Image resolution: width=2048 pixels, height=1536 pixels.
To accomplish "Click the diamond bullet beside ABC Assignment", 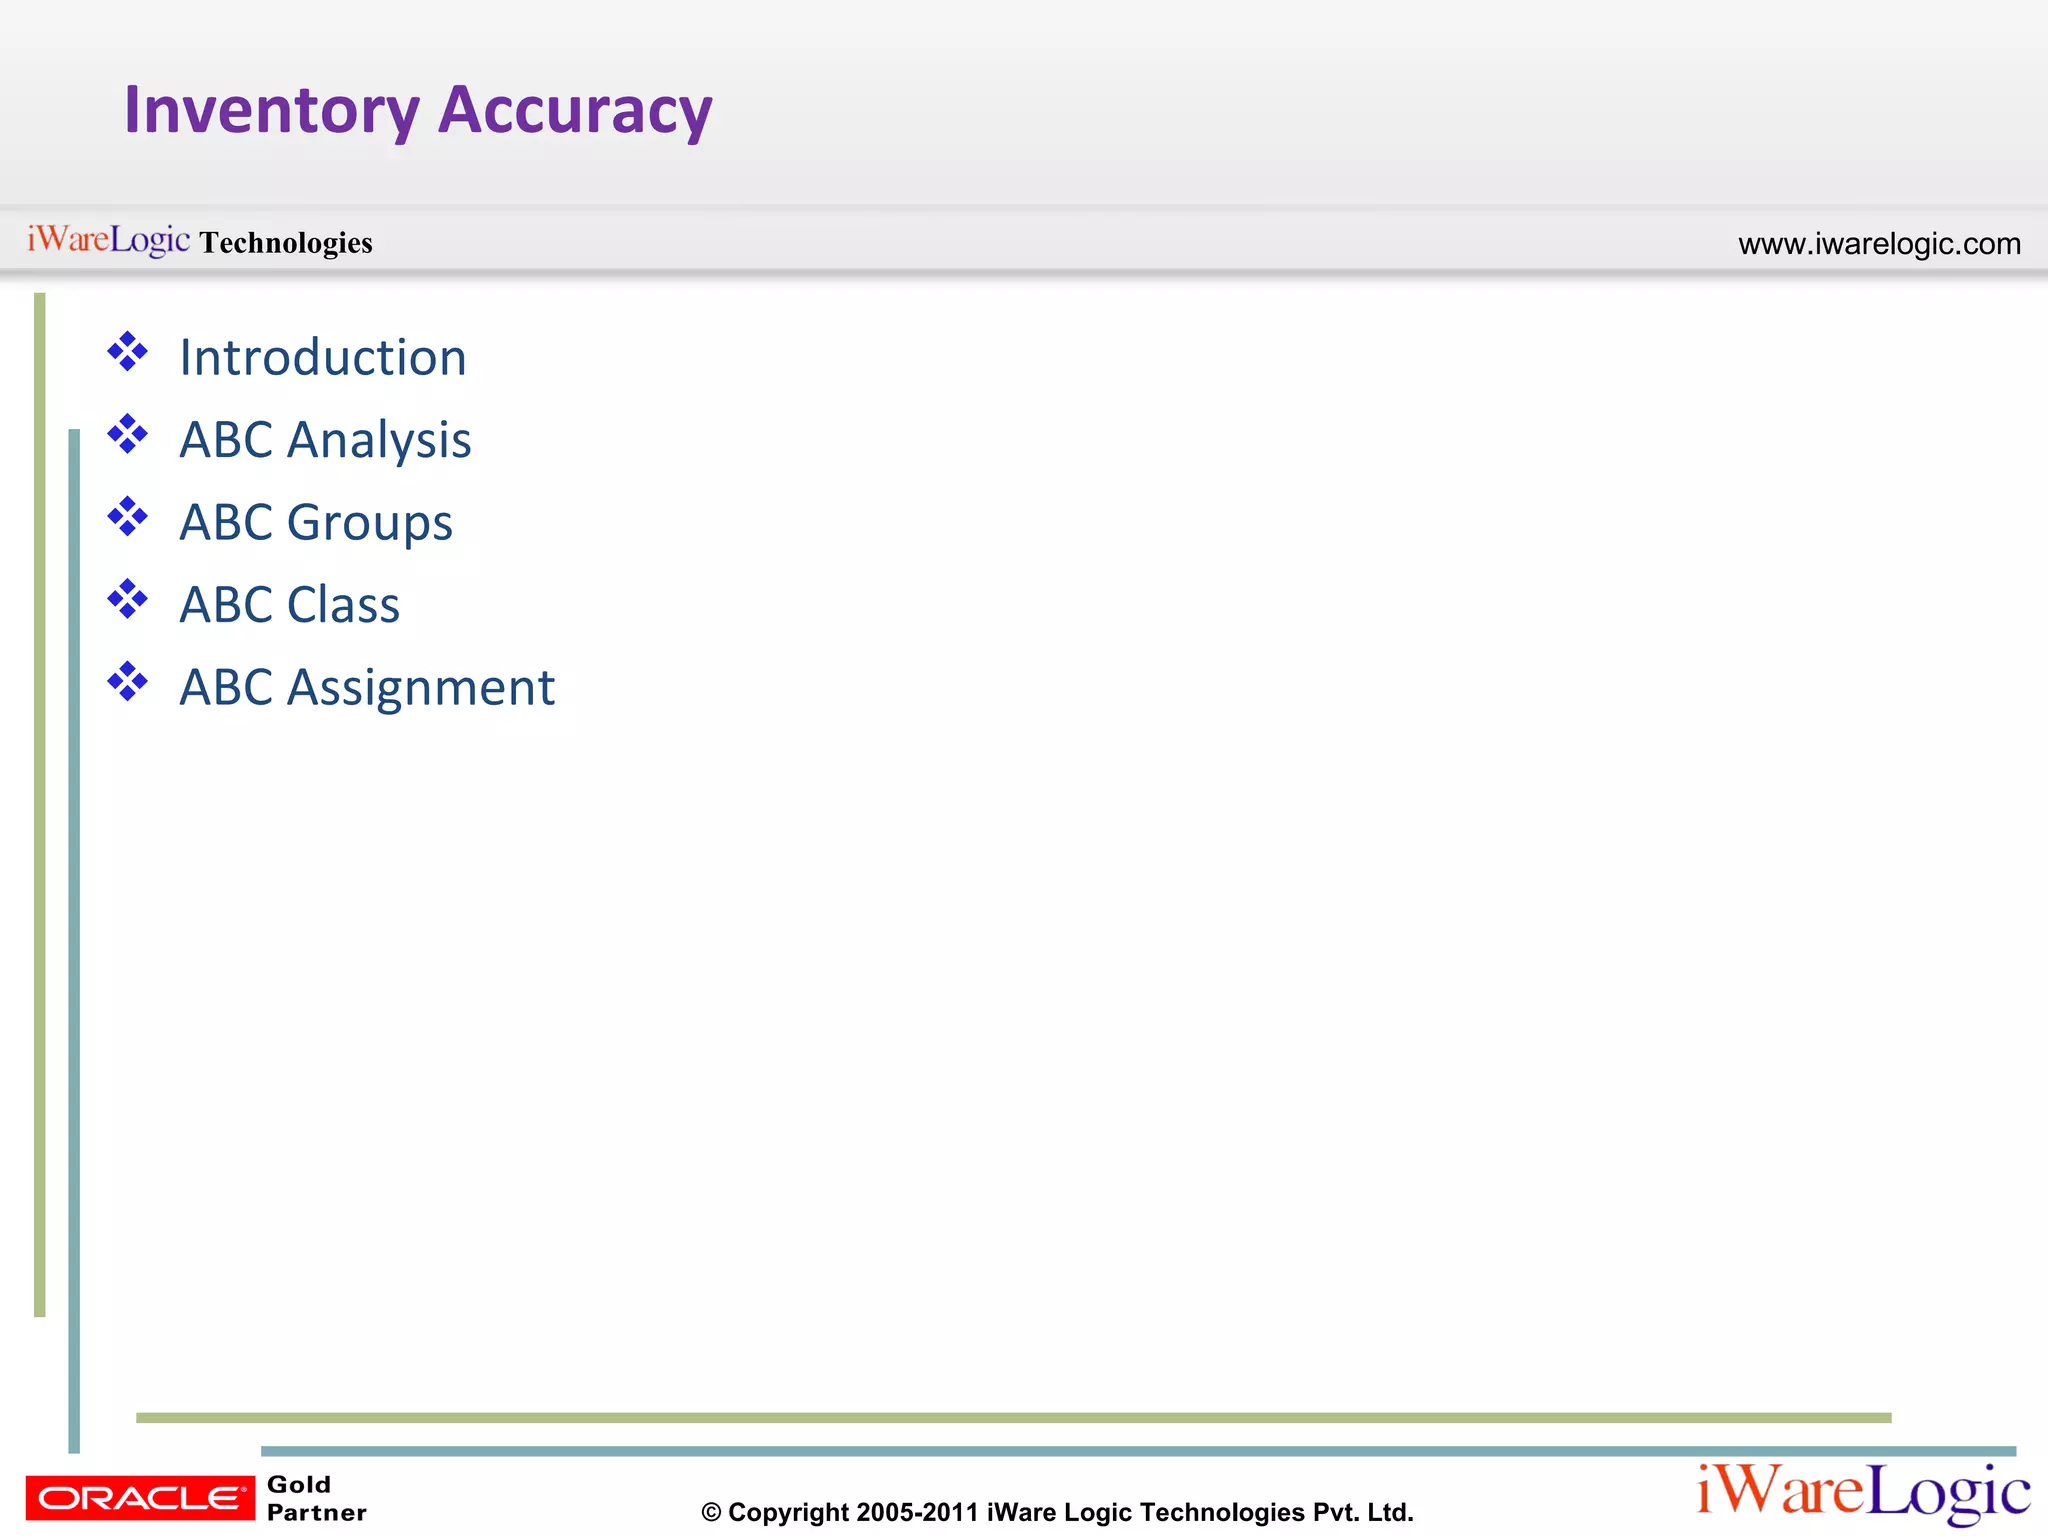I will coord(128,682).
